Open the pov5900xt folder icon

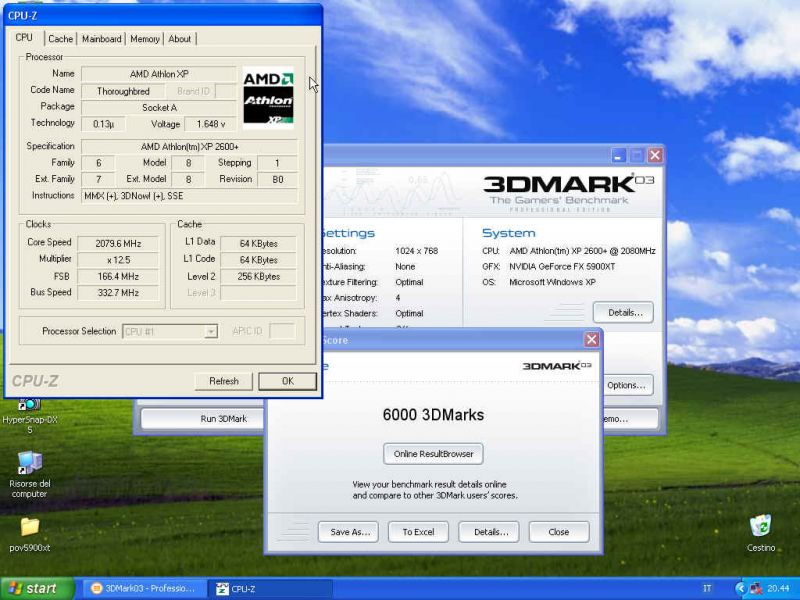point(30,534)
